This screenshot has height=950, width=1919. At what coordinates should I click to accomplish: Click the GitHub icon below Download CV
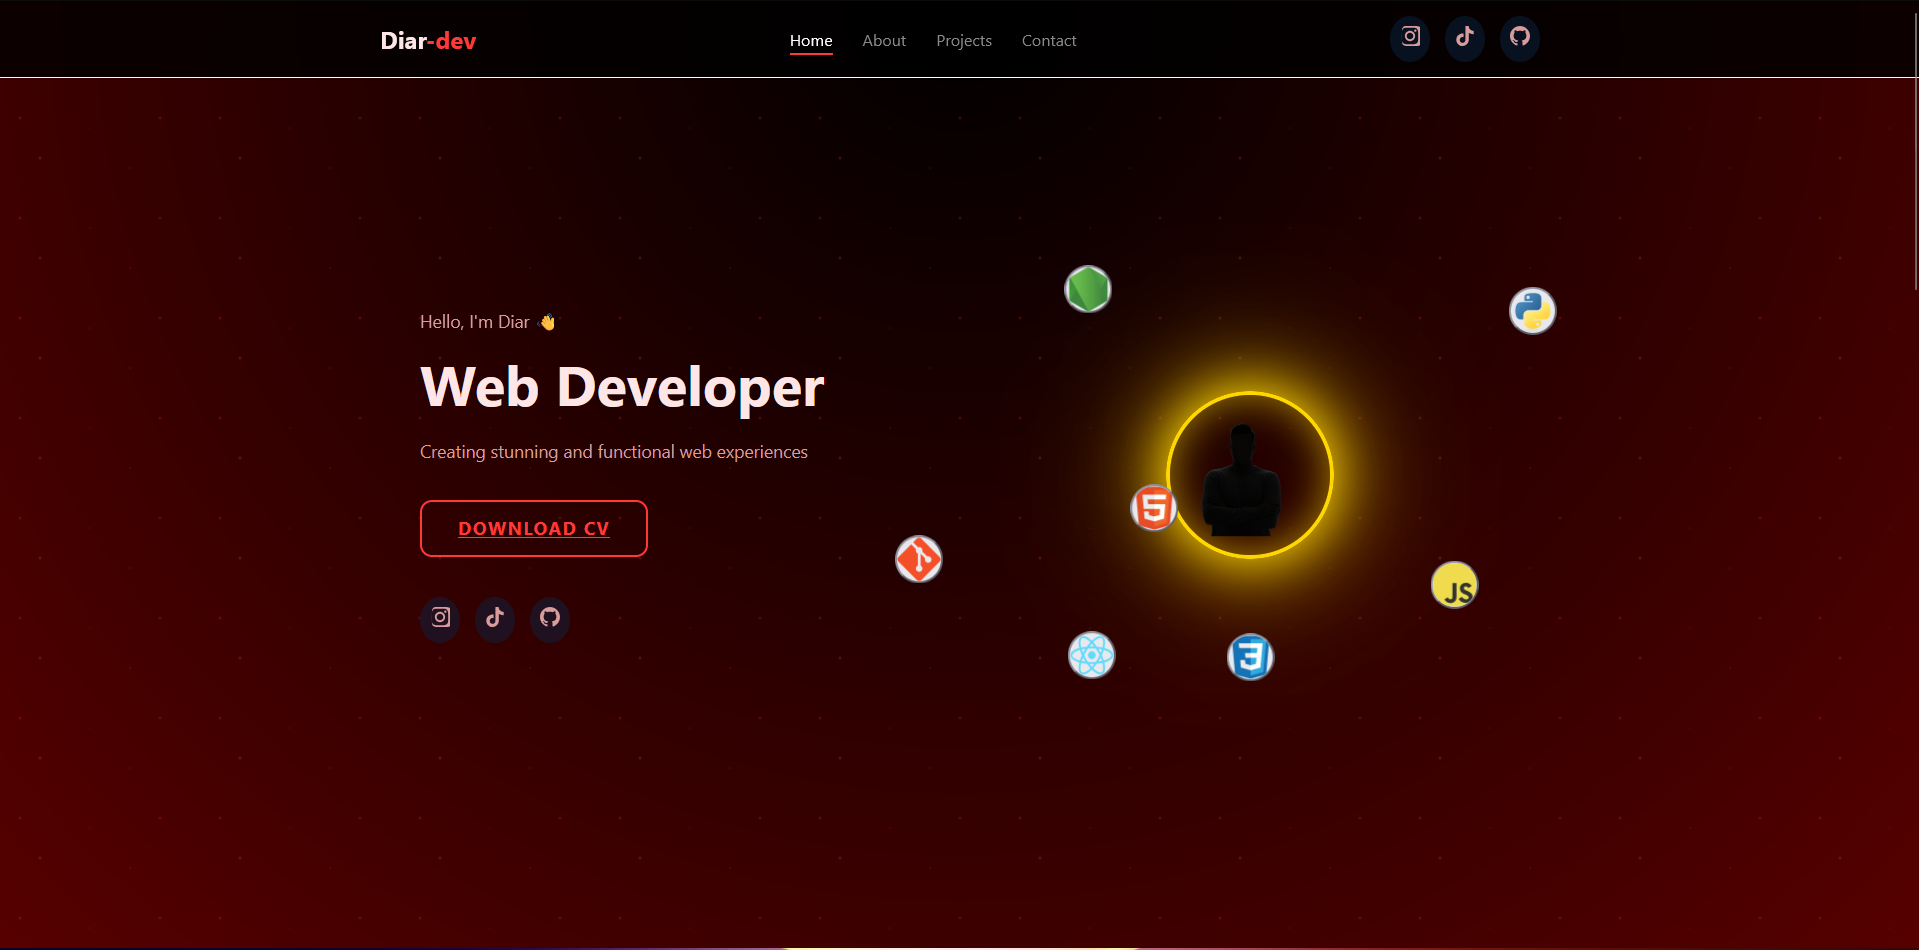tap(550, 618)
